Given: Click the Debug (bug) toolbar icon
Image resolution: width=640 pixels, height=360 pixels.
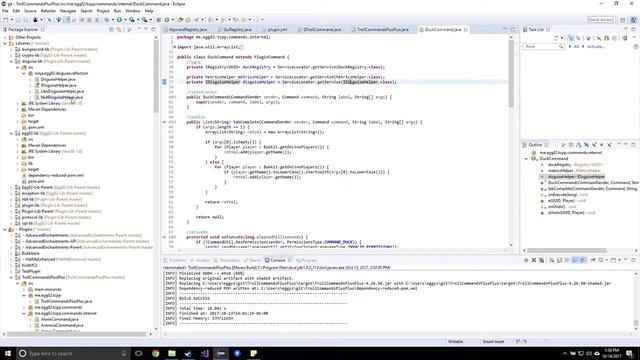Looking at the screenshot, I should pyautogui.click(x=107, y=20).
